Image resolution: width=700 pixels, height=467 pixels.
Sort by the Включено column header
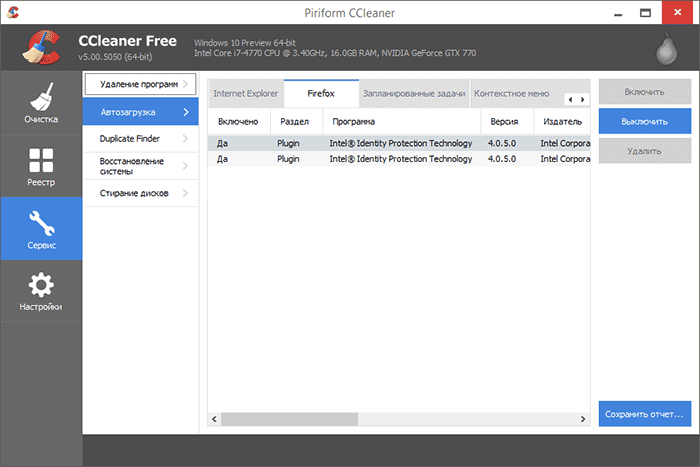[x=239, y=121]
